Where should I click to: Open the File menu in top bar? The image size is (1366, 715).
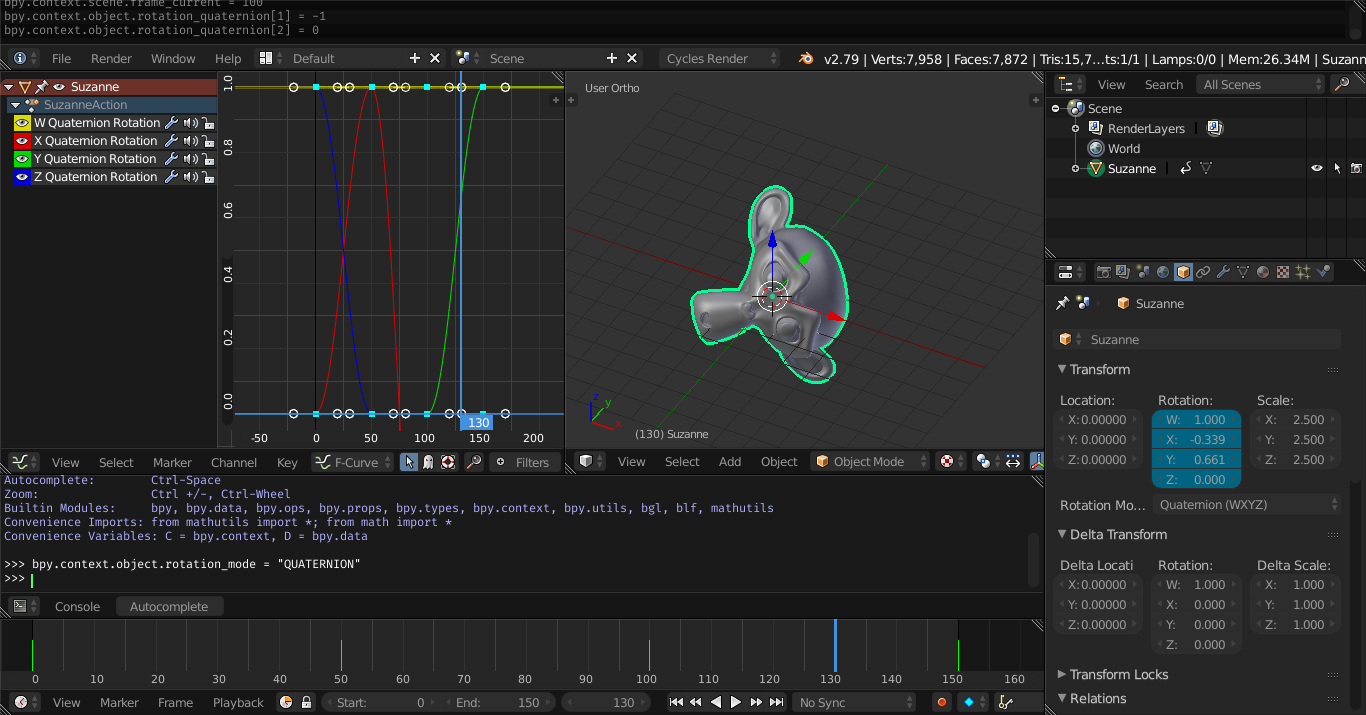click(x=61, y=58)
